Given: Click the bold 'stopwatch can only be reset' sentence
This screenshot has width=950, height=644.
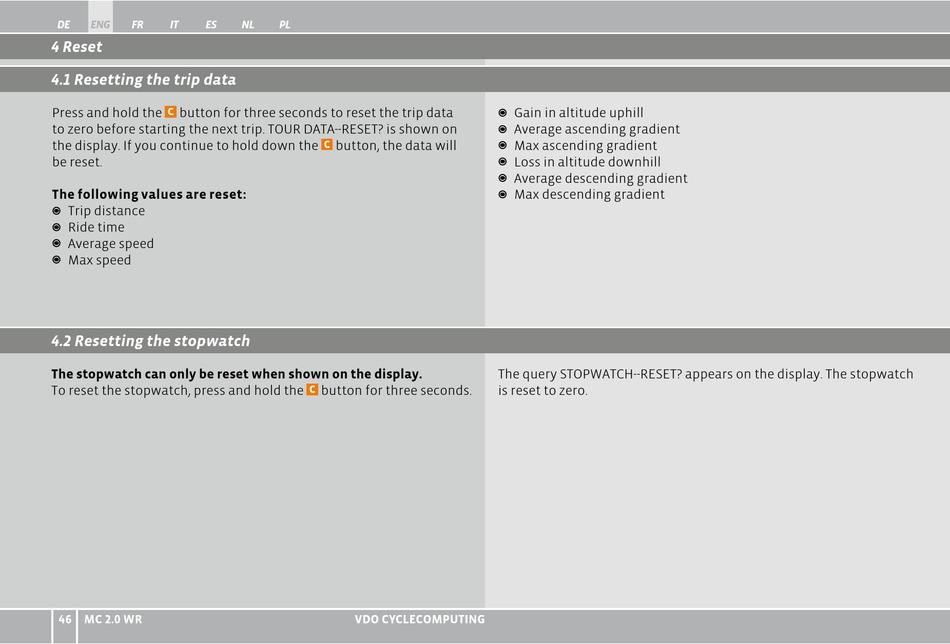Looking at the screenshot, I should (x=236, y=374).
